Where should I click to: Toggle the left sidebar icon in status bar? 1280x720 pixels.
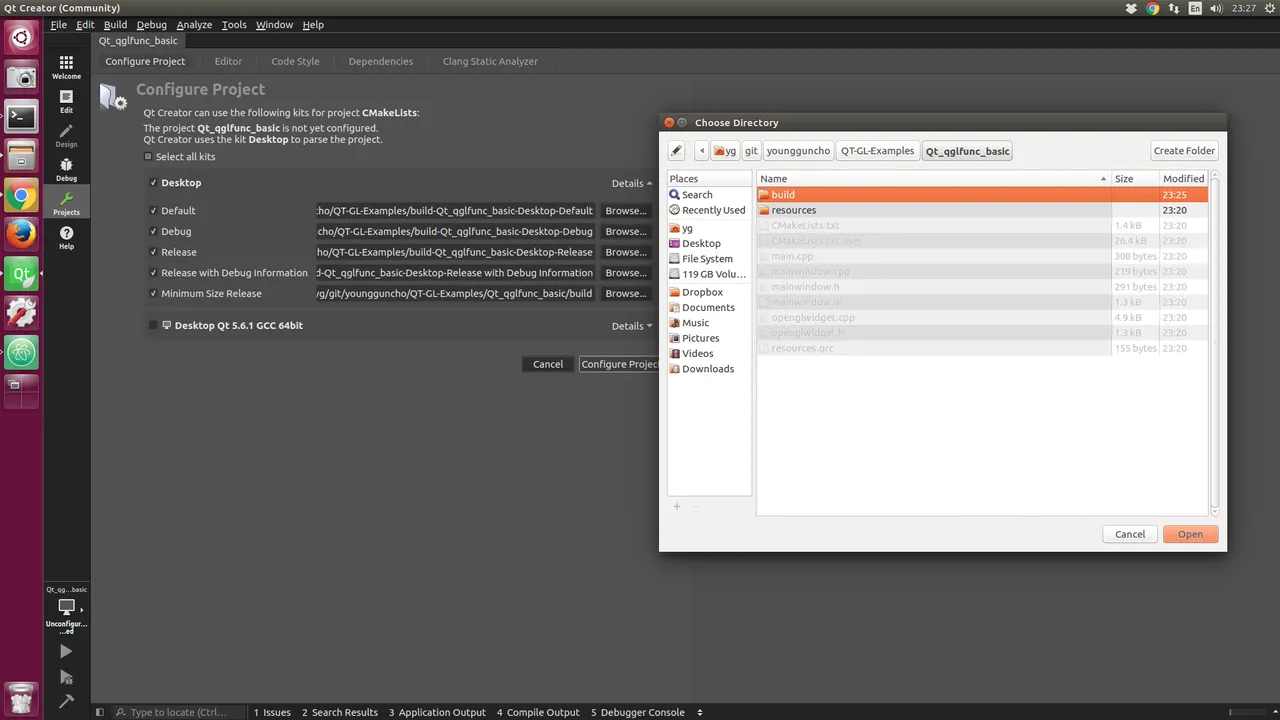[99, 712]
